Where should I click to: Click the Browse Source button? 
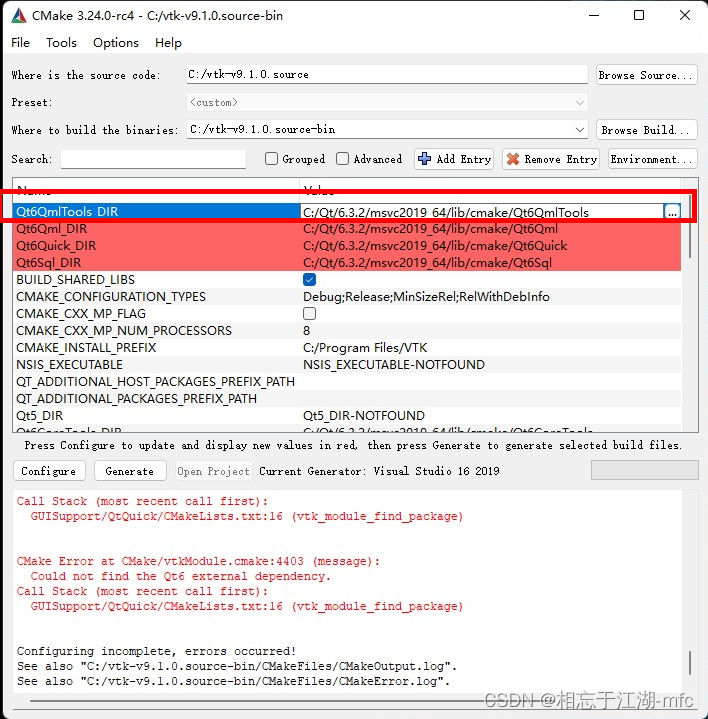coord(647,75)
